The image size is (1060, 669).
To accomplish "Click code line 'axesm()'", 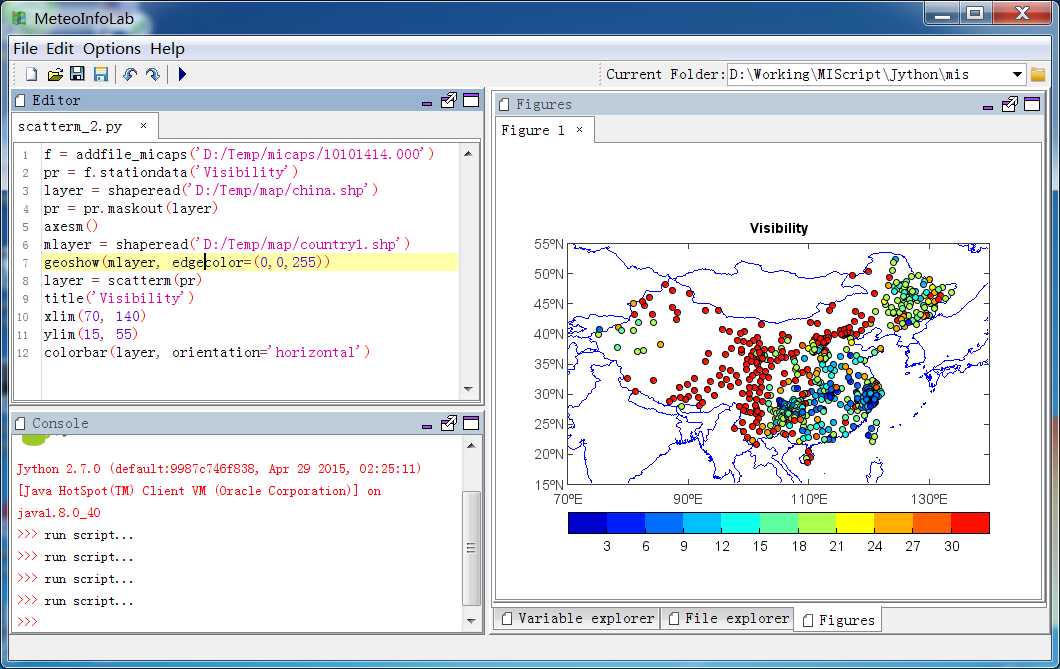I will [71, 226].
